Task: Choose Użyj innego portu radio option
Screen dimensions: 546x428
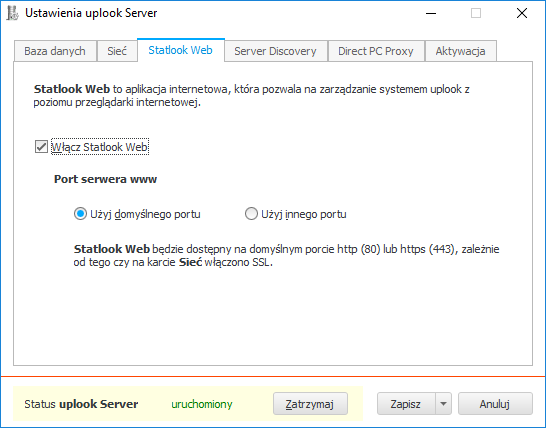Action: pyautogui.click(x=251, y=214)
